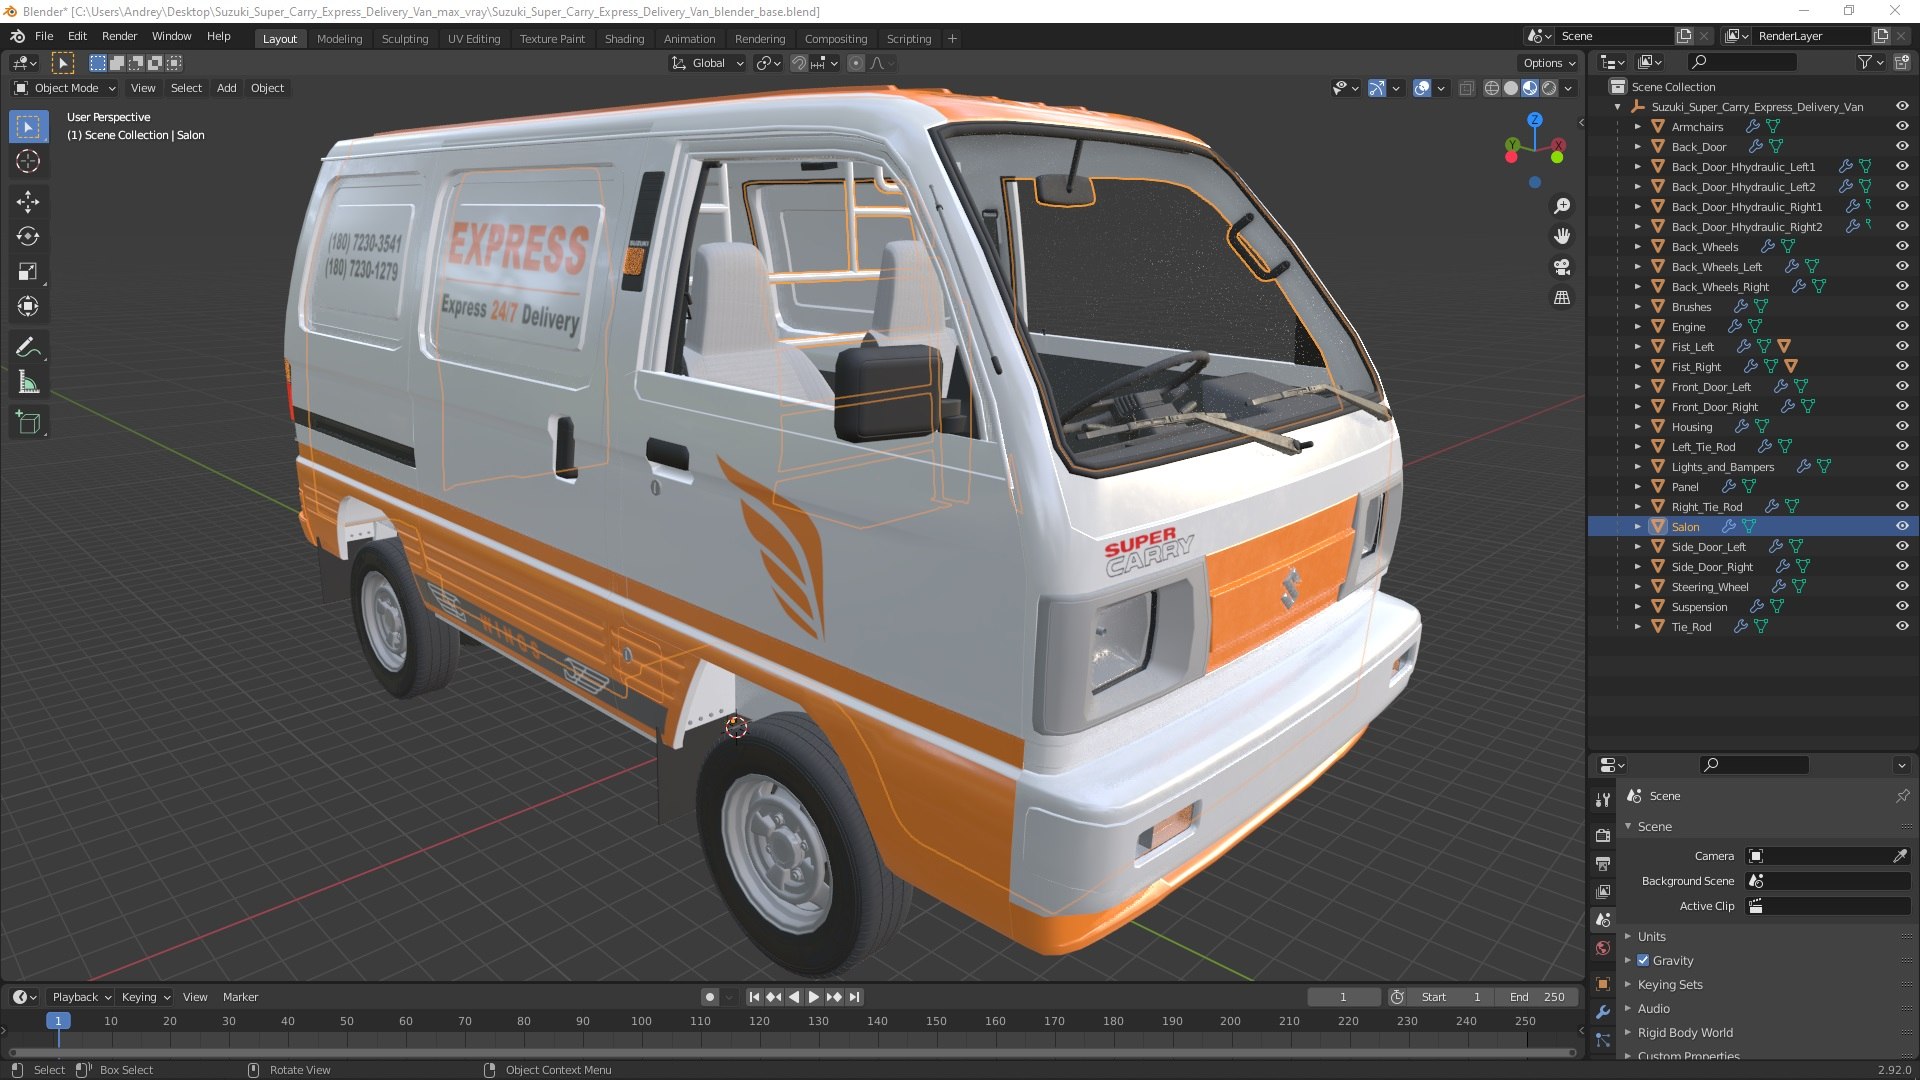Open the timeline Playback menu

81,997
